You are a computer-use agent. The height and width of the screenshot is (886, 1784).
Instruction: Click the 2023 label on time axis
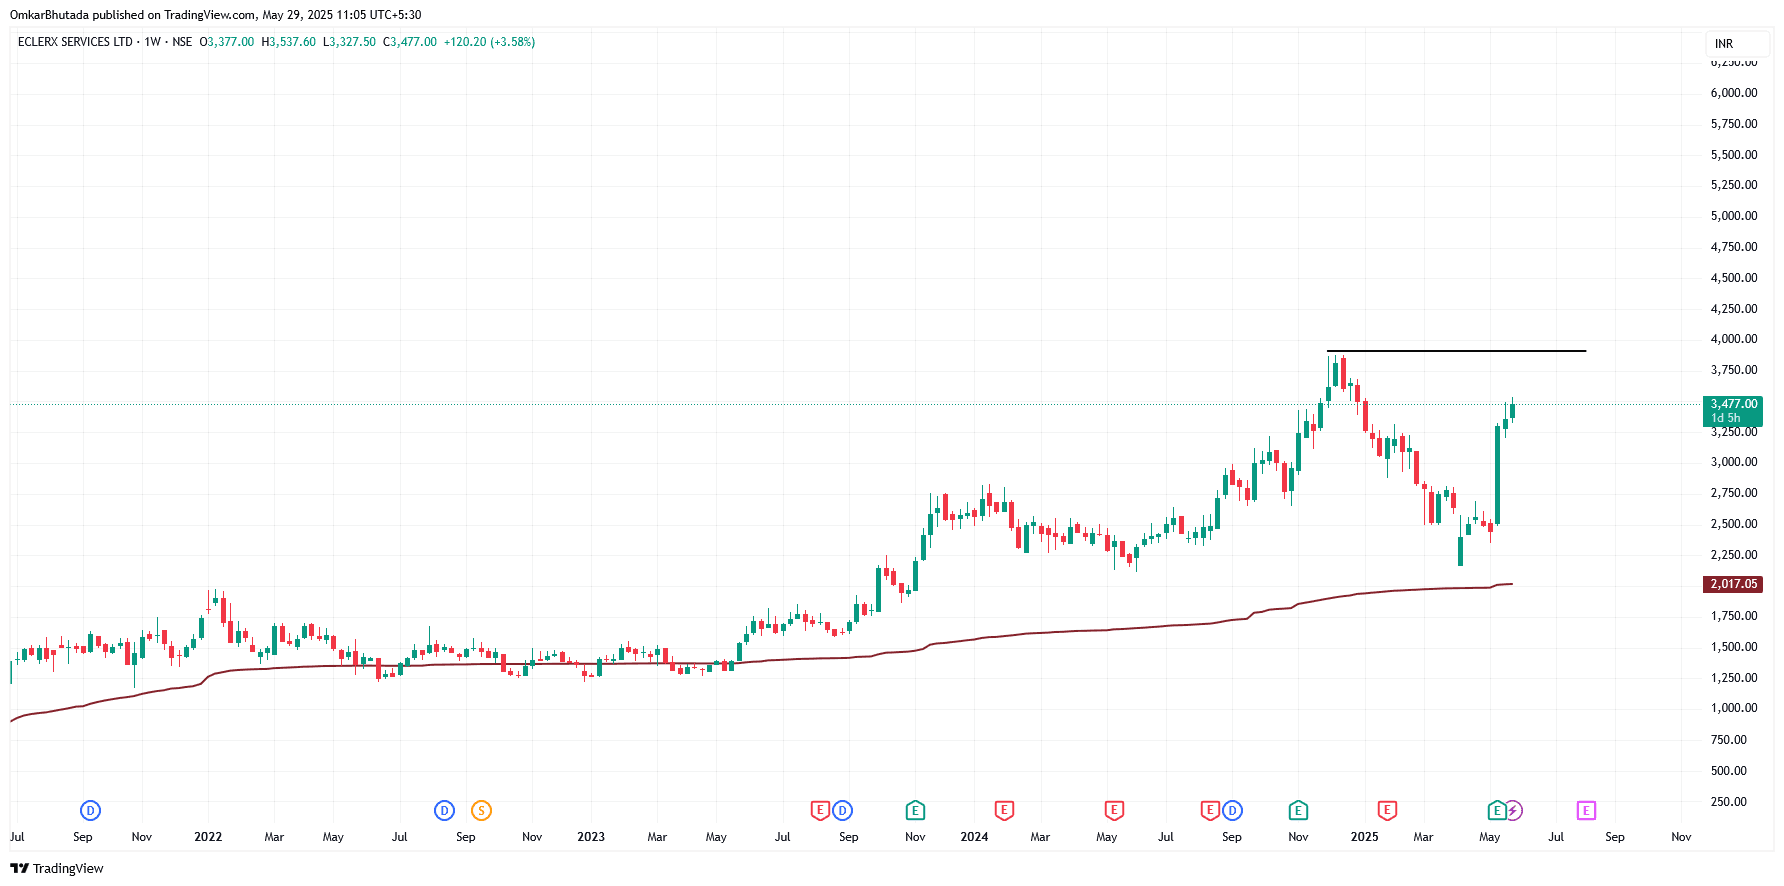point(591,837)
